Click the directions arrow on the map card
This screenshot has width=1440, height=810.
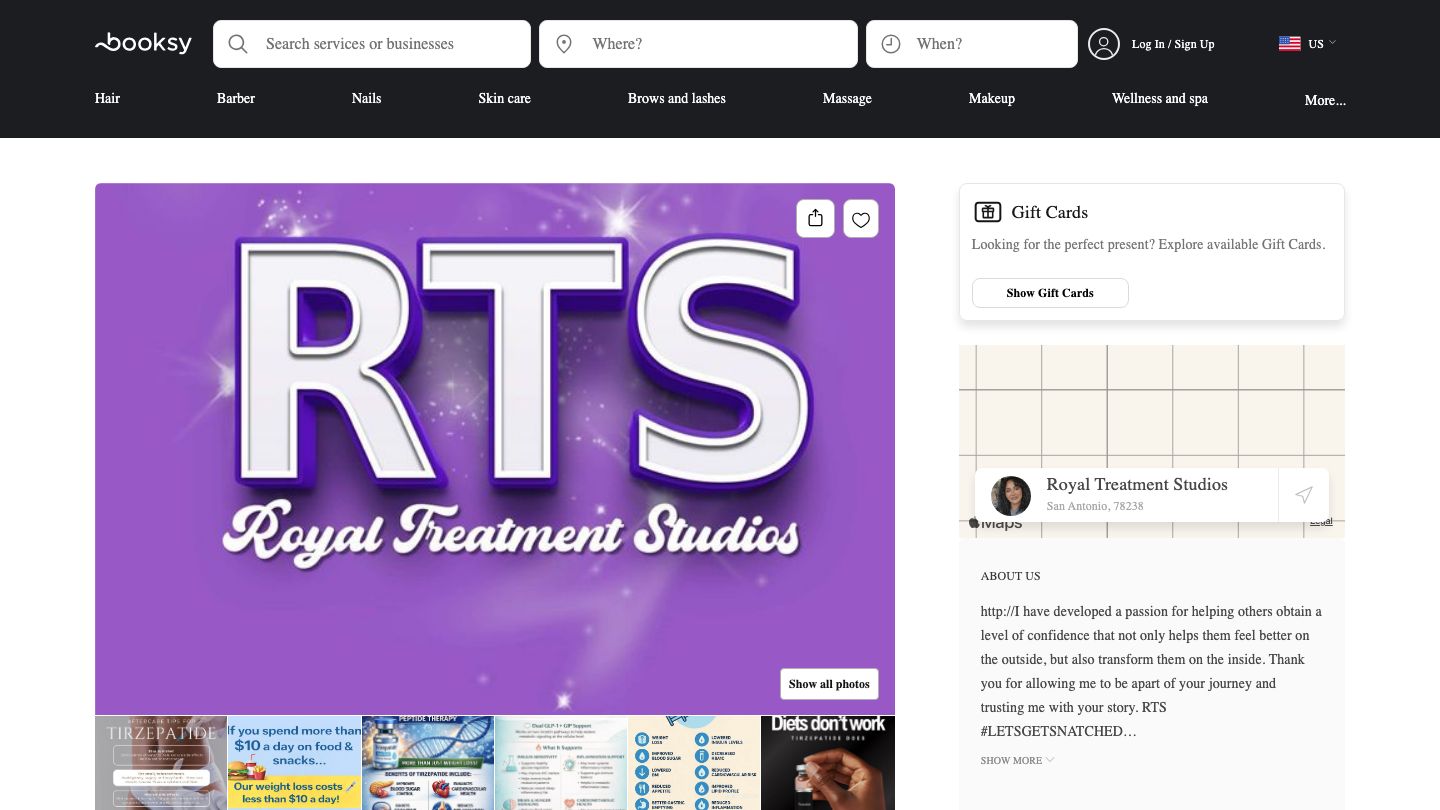point(1303,495)
